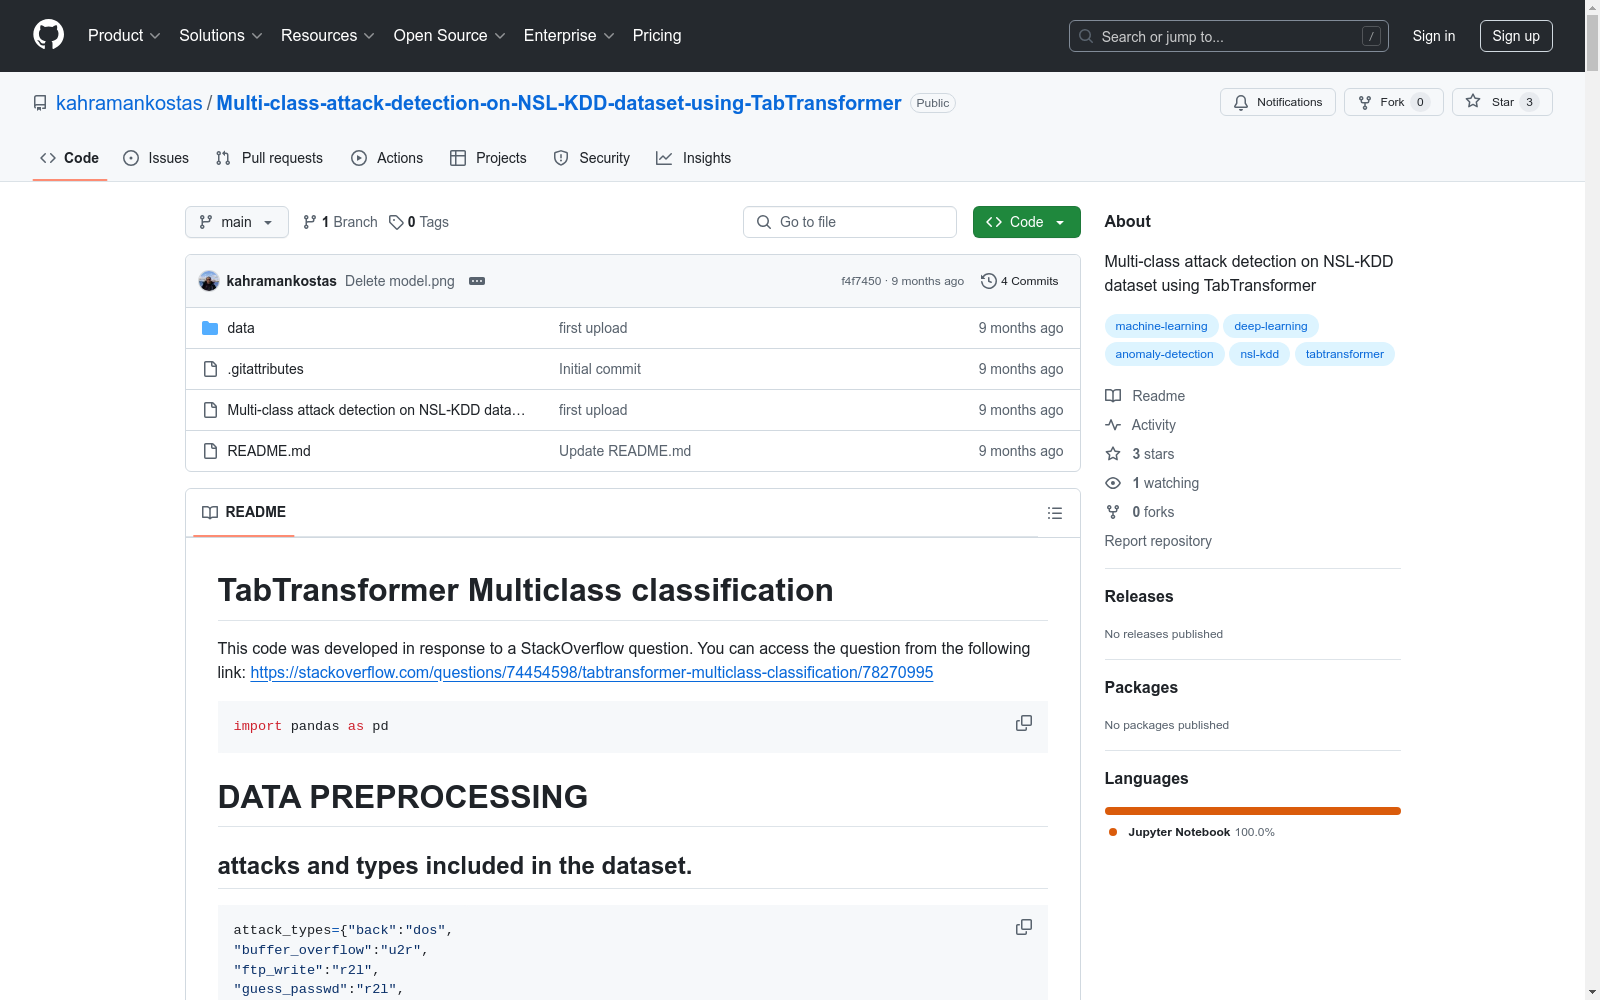The image size is (1600, 1000).
Task: Open the Pricing link
Action: pyautogui.click(x=657, y=35)
